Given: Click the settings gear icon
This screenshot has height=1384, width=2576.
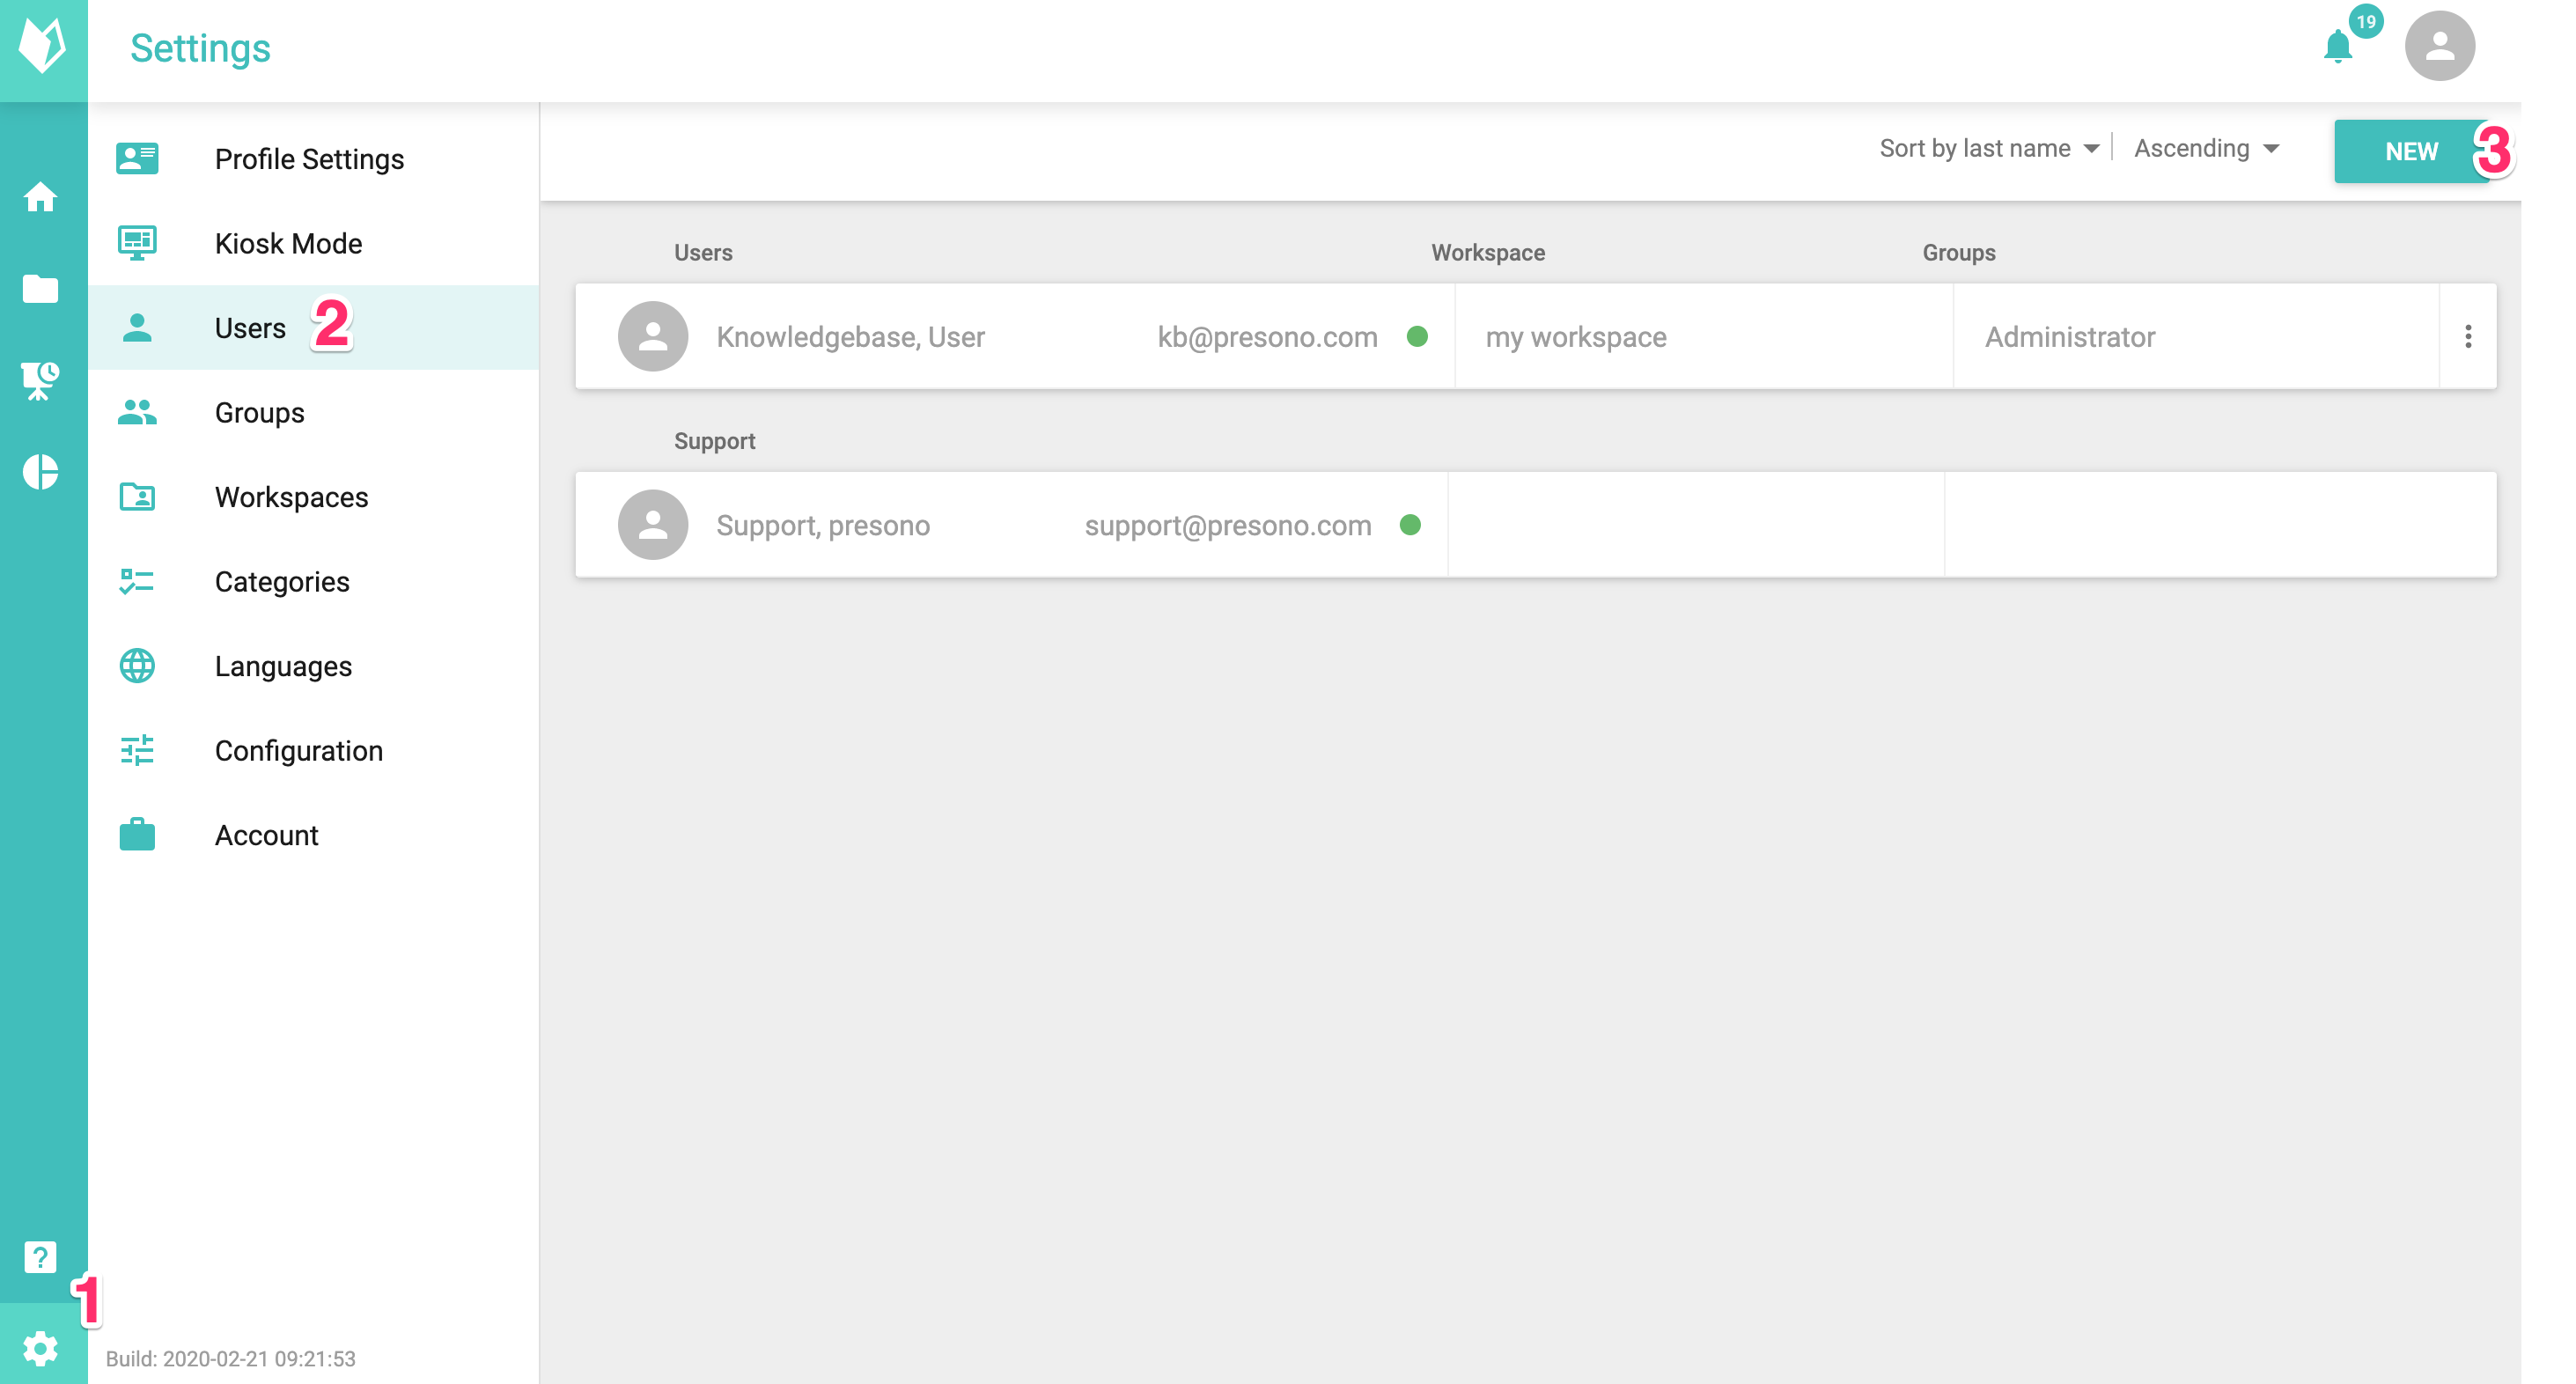Looking at the screenshot, I should (40, 1348).
